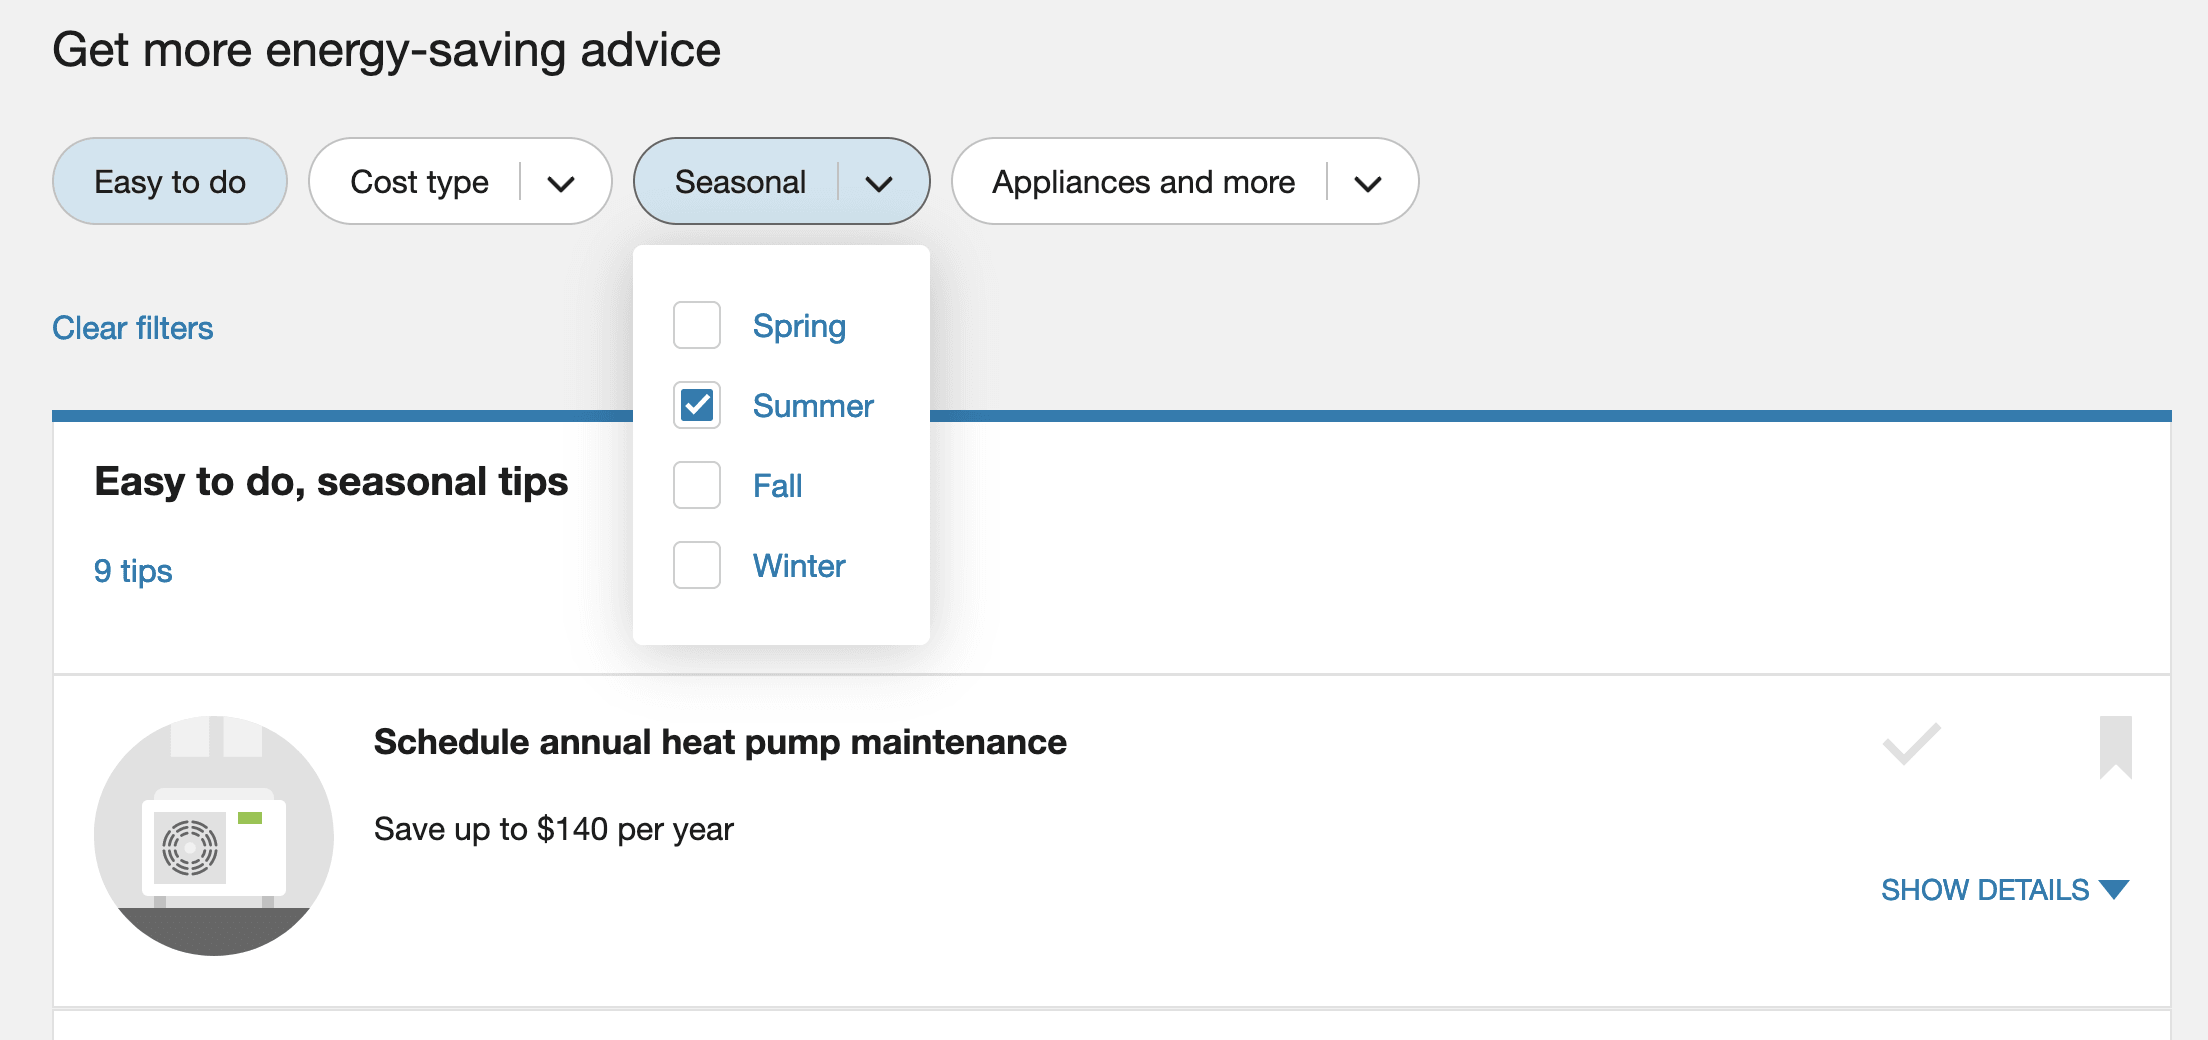Screen dimensions: 2208x1040
Task: Select the Winter label option
Action: point(799,566)
